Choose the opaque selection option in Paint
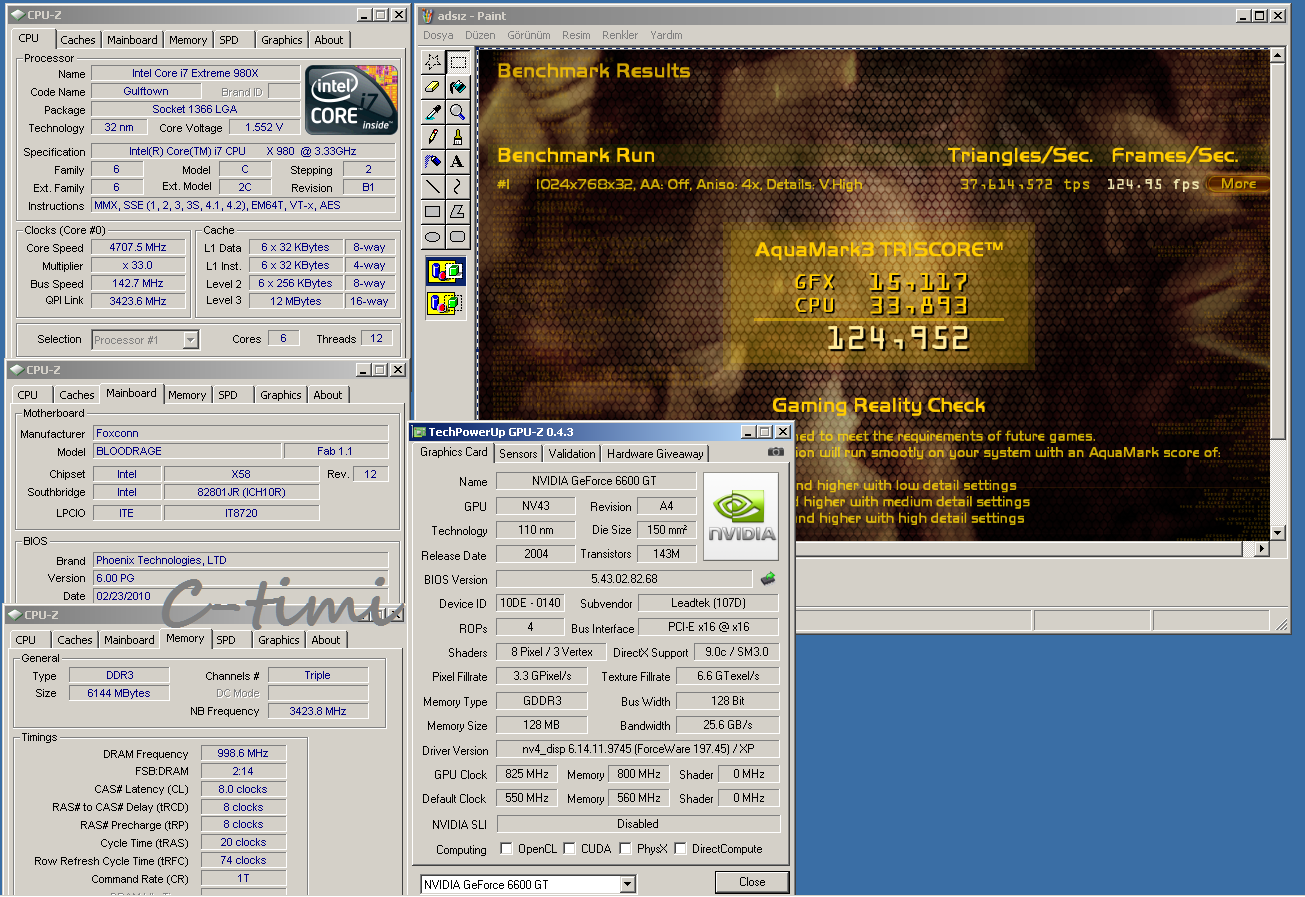Viewport: 1305px width, 897px height. [445, 271]
